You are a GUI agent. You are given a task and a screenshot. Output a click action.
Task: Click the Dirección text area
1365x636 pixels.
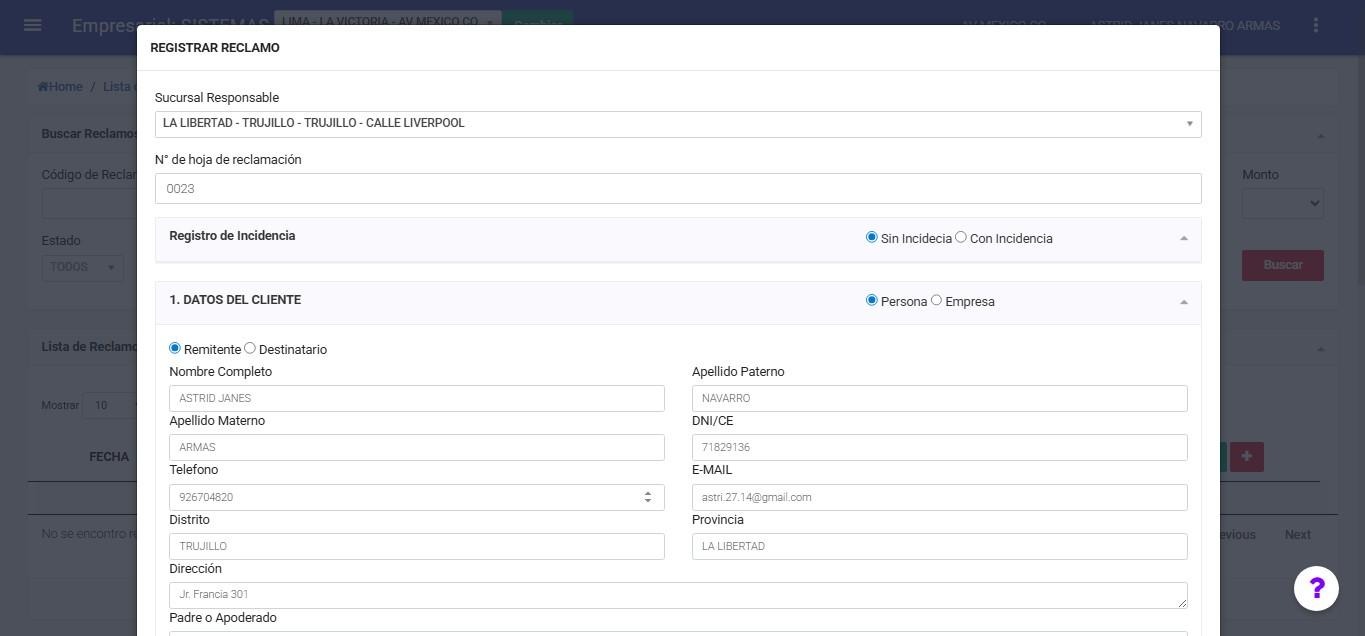point(677,595)
